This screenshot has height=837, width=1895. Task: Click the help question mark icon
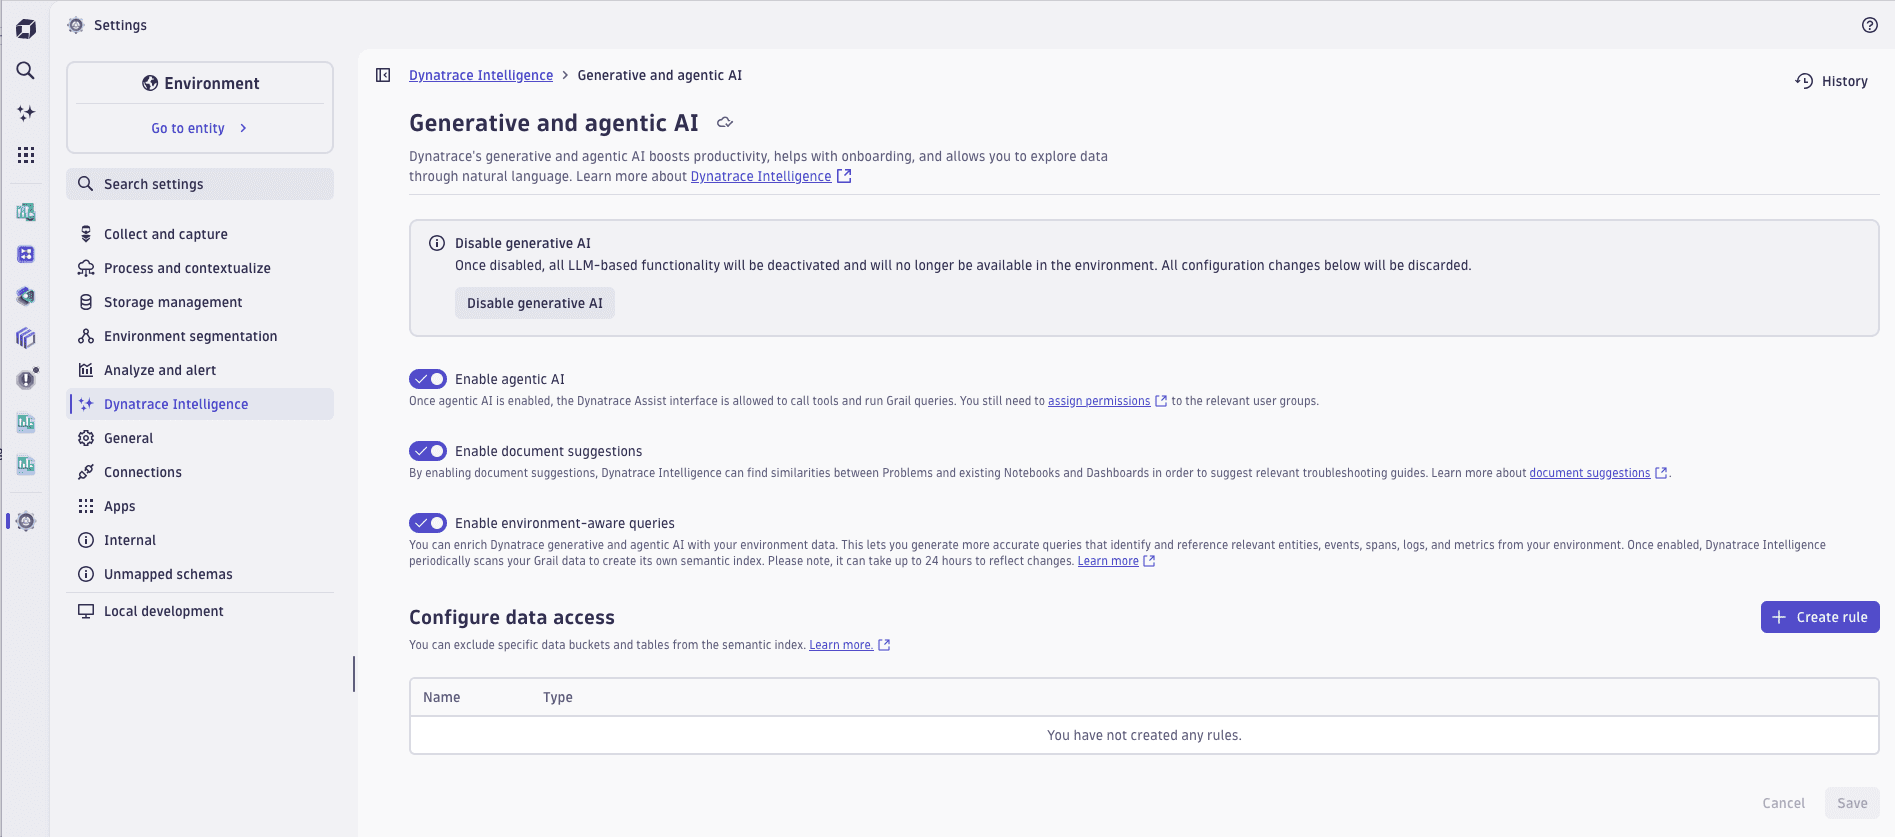coord(1869,25)
